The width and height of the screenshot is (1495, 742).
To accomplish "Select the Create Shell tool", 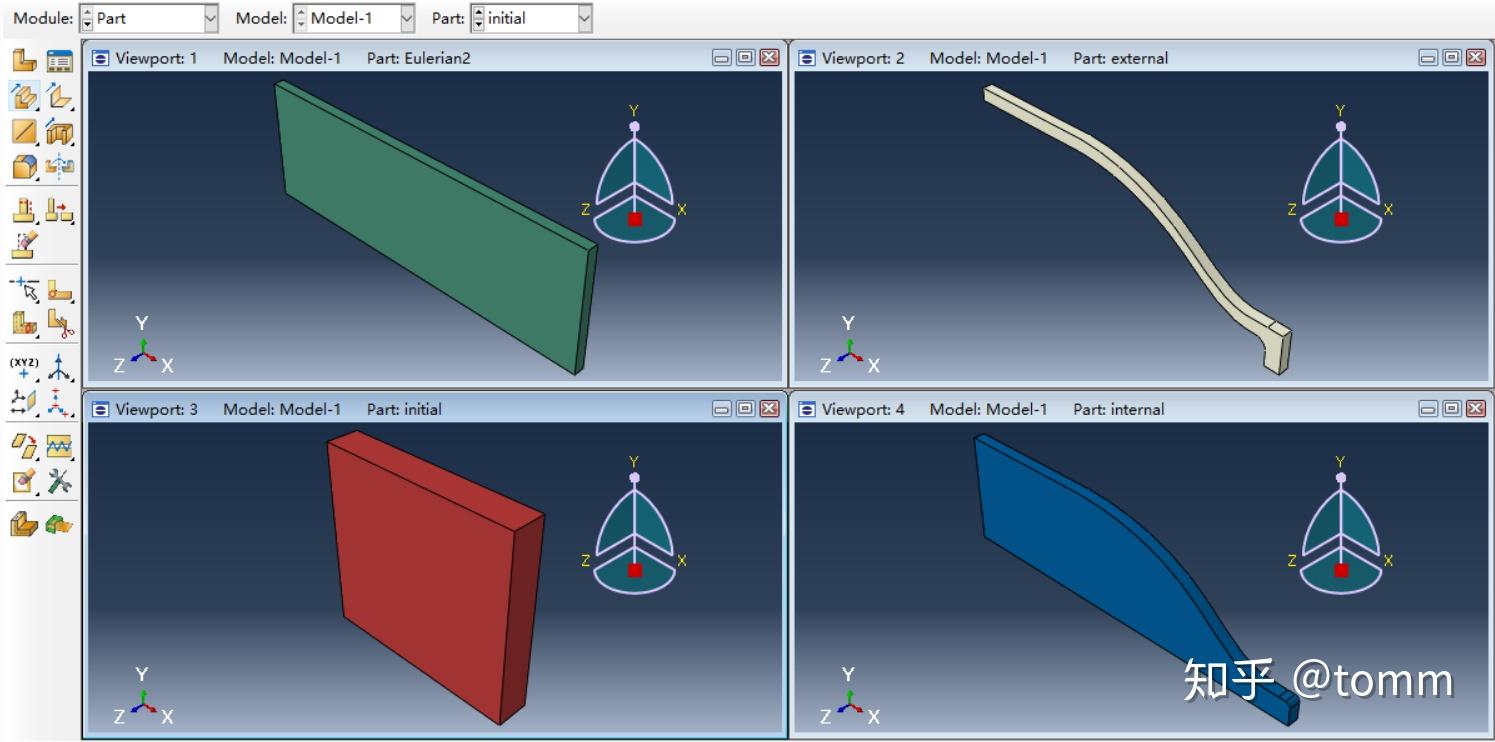I will pos(60,96).
